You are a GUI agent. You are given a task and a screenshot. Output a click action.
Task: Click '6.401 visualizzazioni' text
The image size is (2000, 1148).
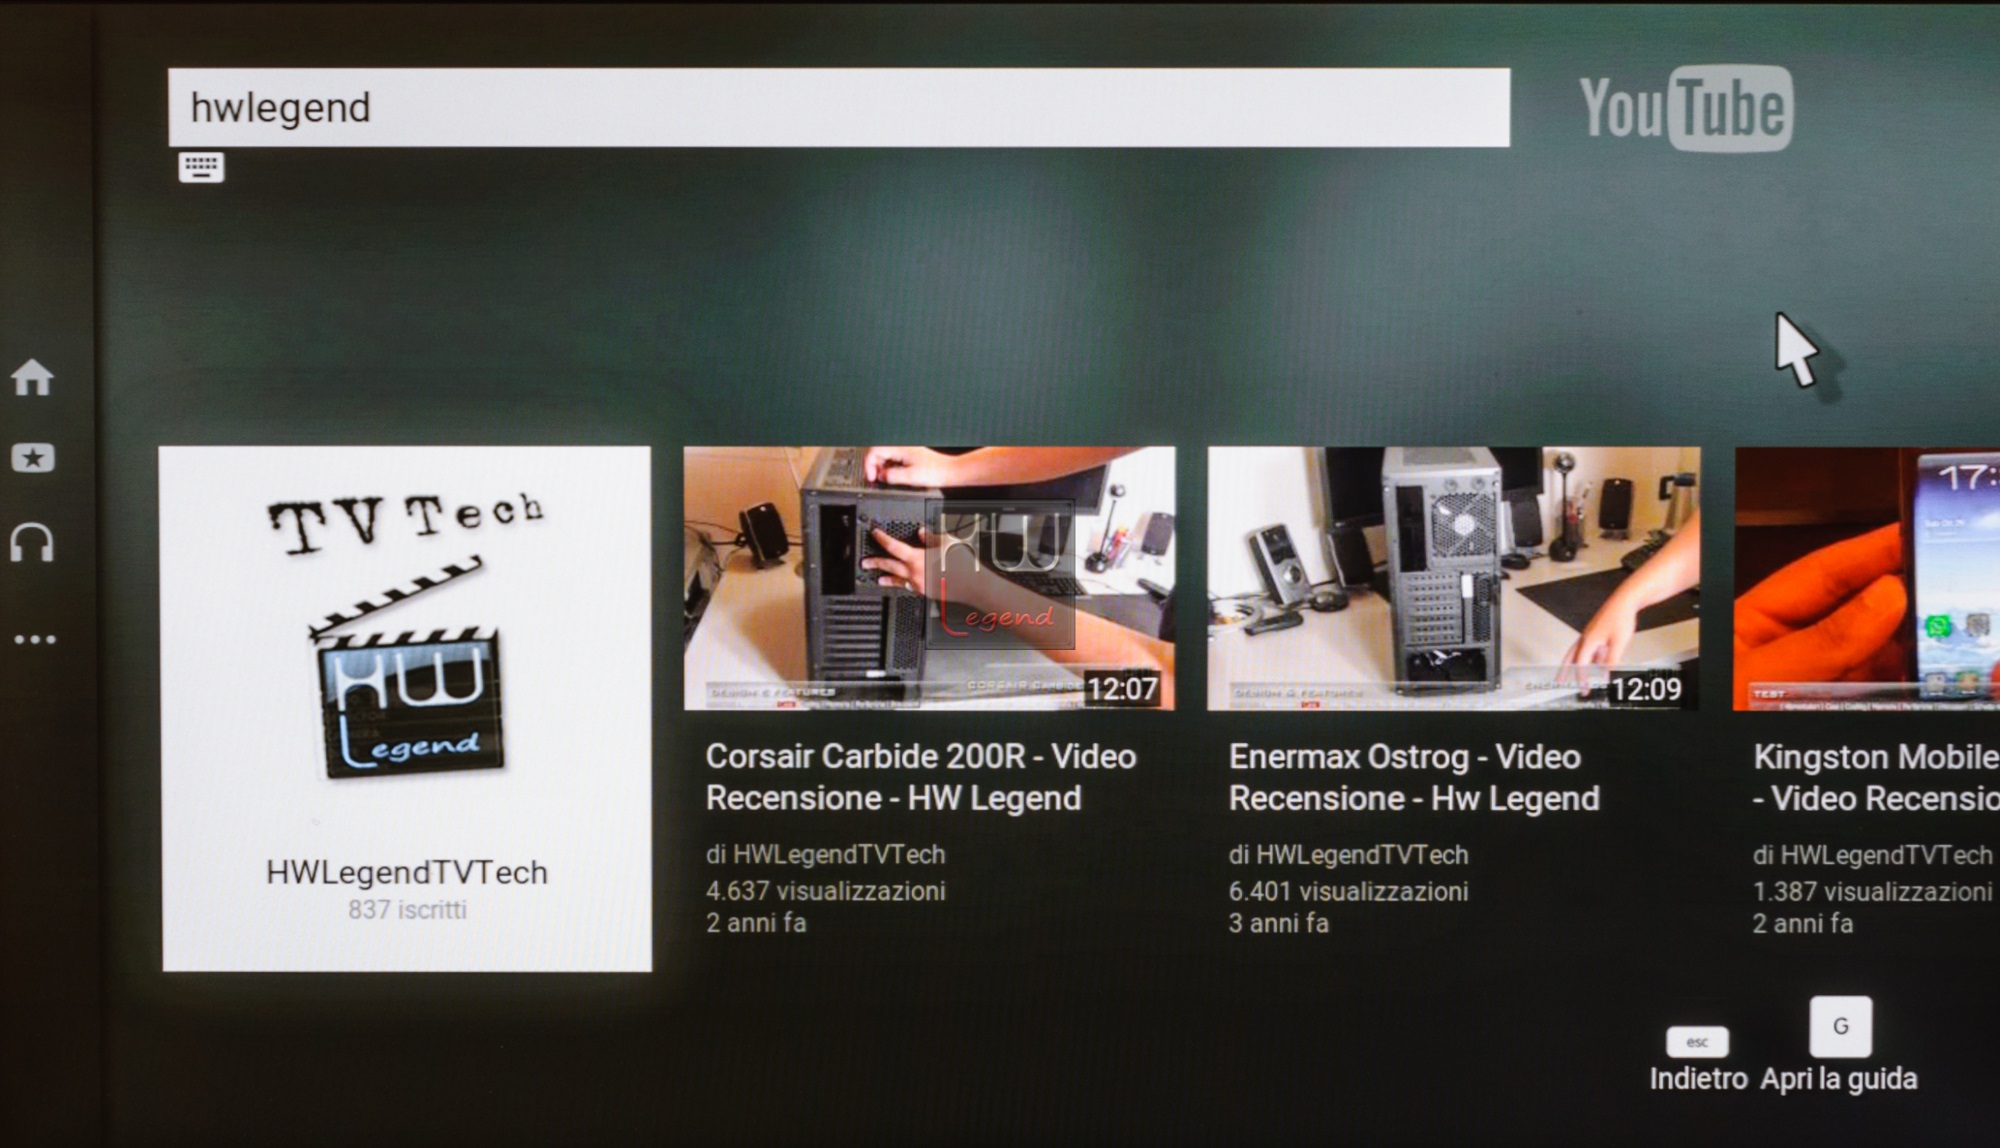(1348, 890)
